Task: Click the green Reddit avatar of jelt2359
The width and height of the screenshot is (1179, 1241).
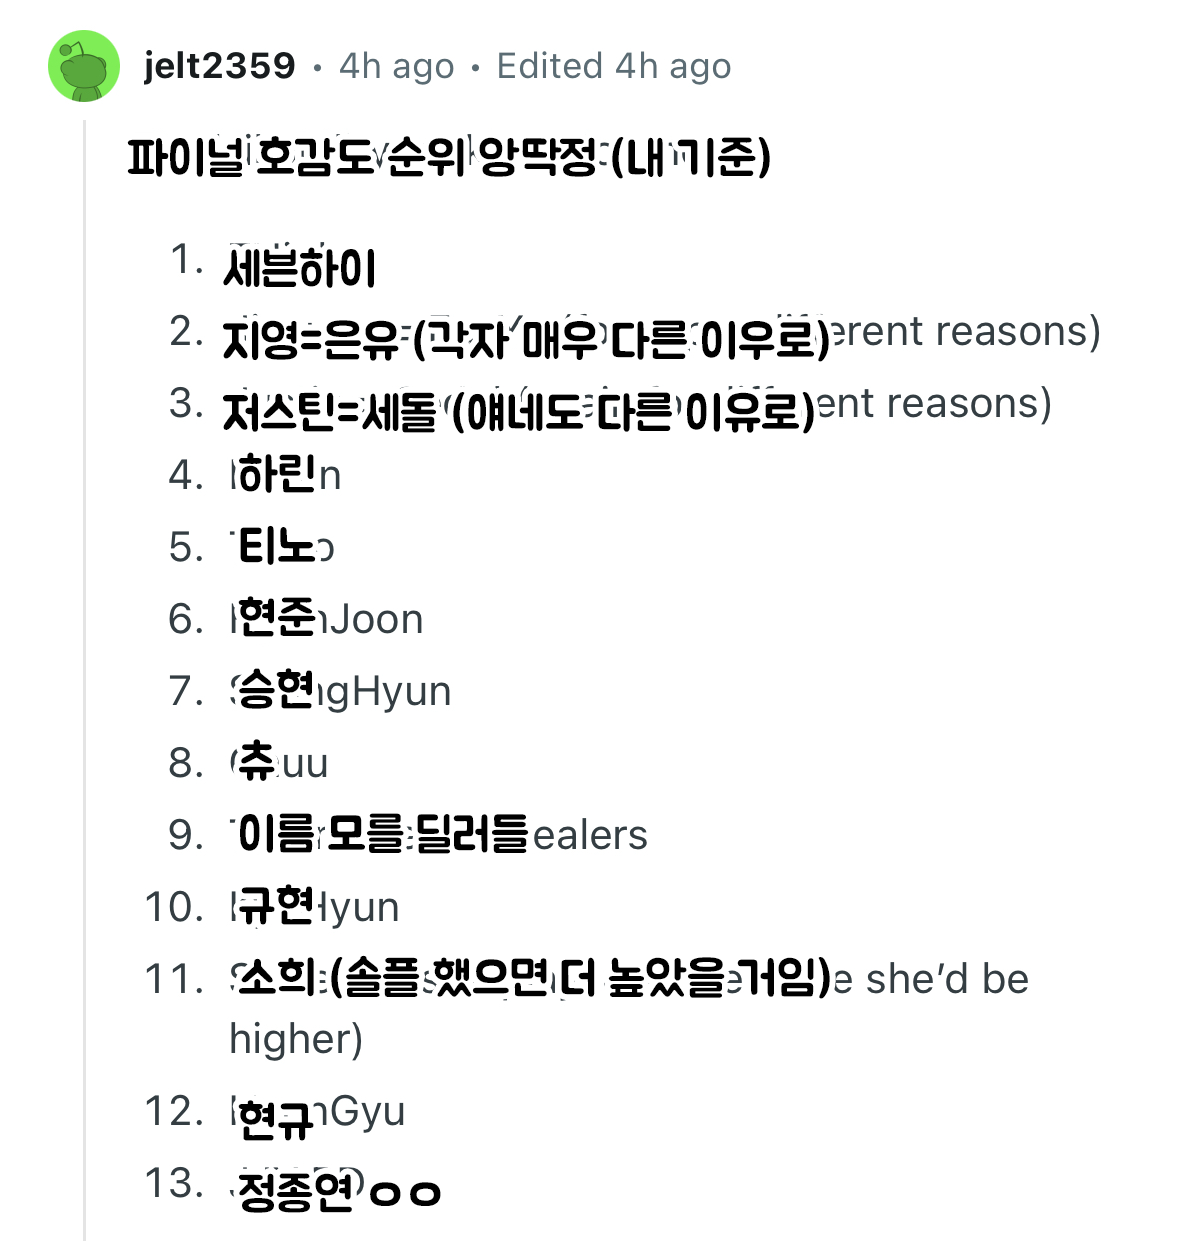Action: [x=84, y=66]
